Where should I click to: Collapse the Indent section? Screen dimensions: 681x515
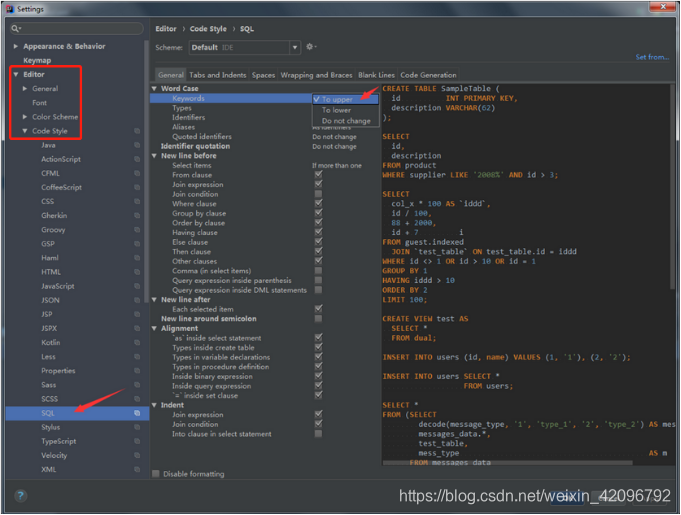154,405
